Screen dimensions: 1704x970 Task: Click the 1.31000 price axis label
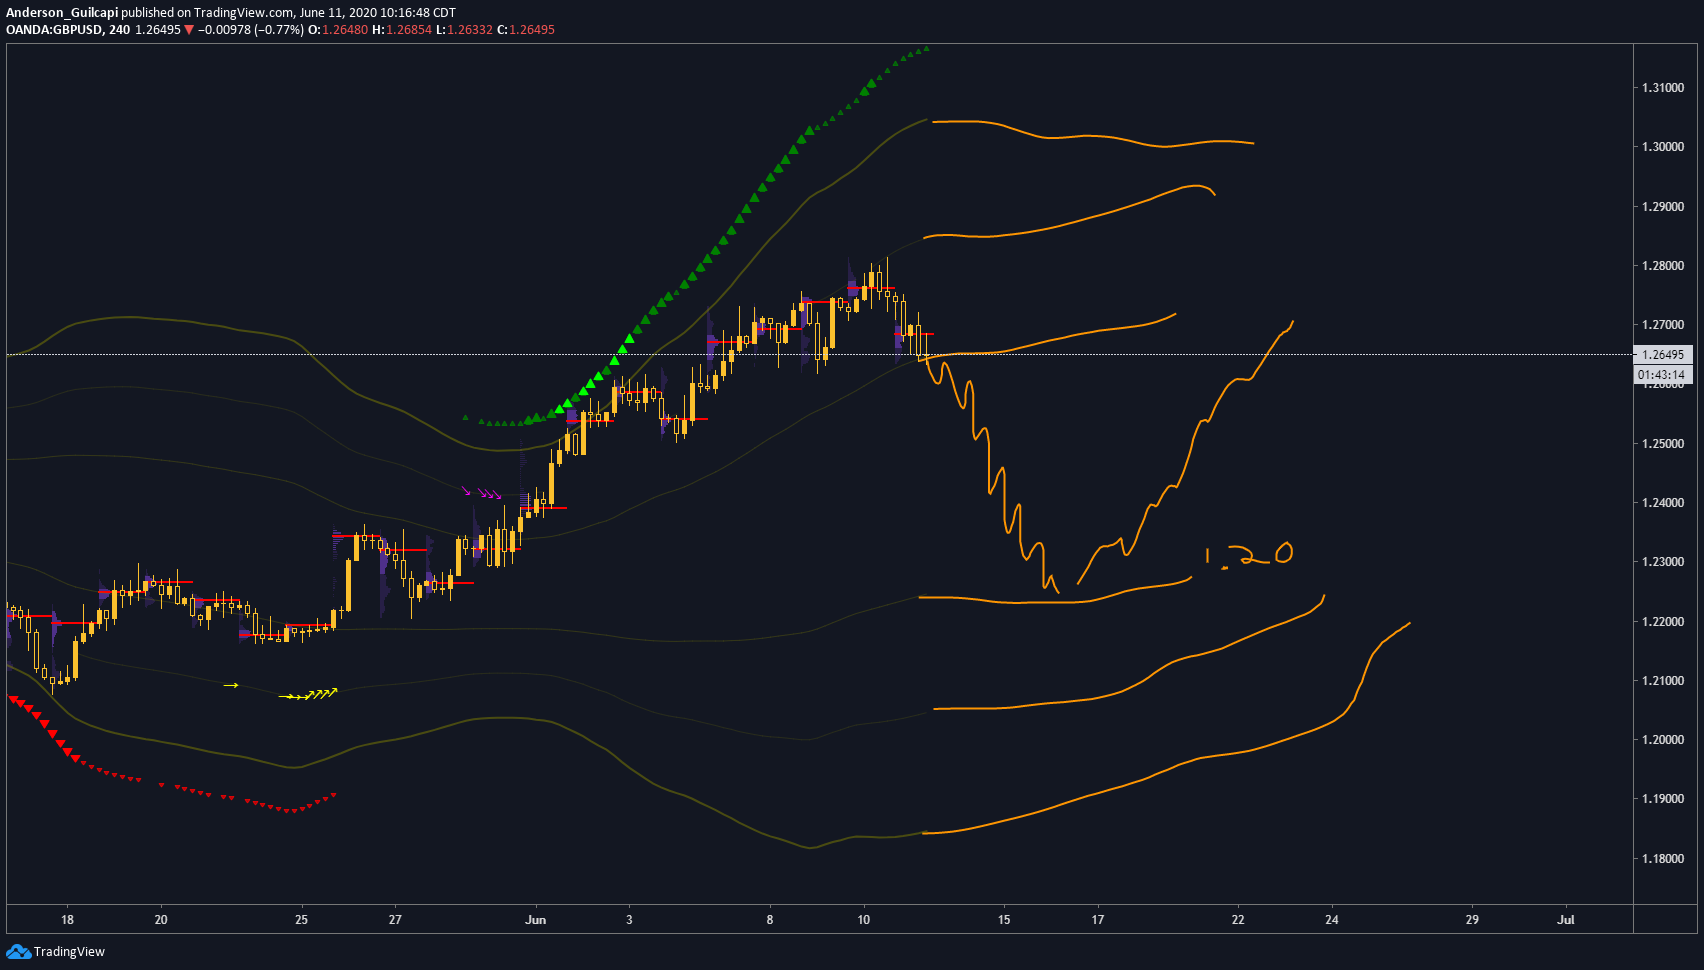pos(1662,88)
